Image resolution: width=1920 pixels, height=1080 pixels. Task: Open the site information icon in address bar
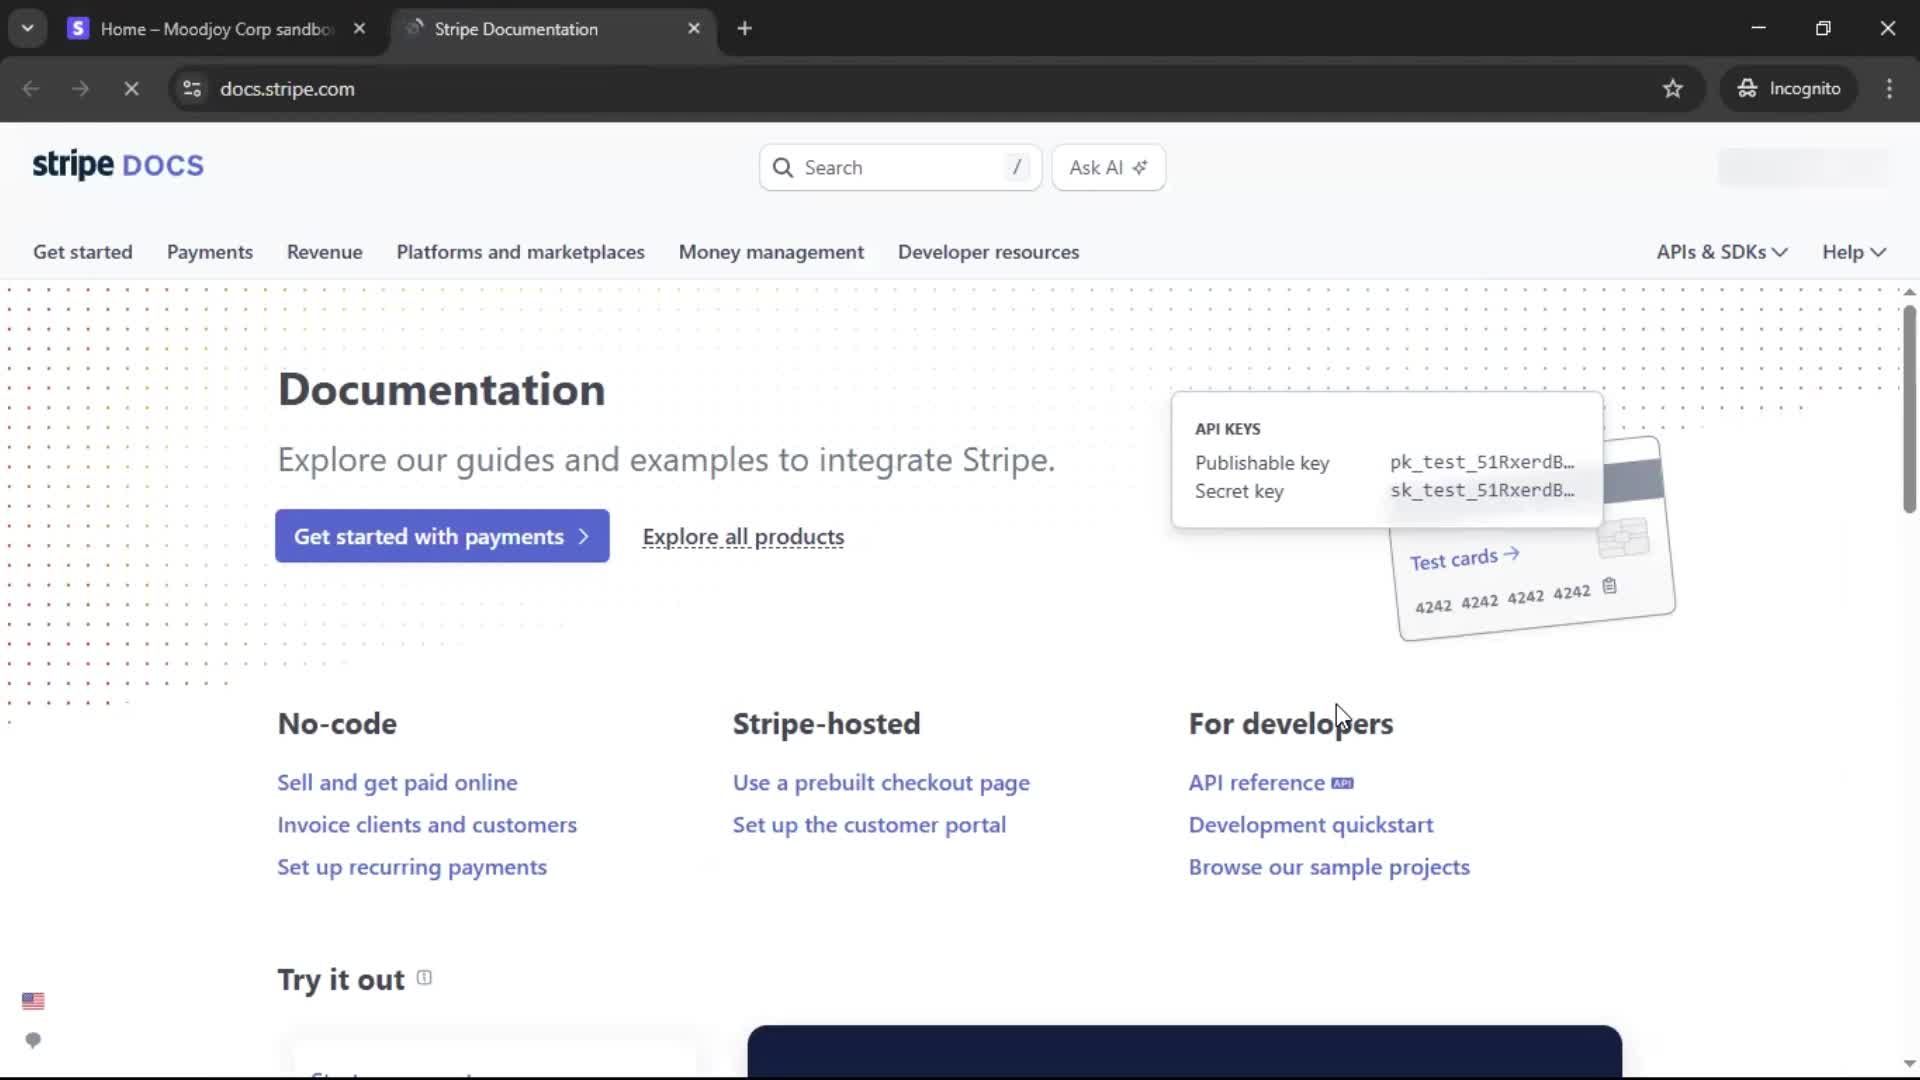point(192,89)
